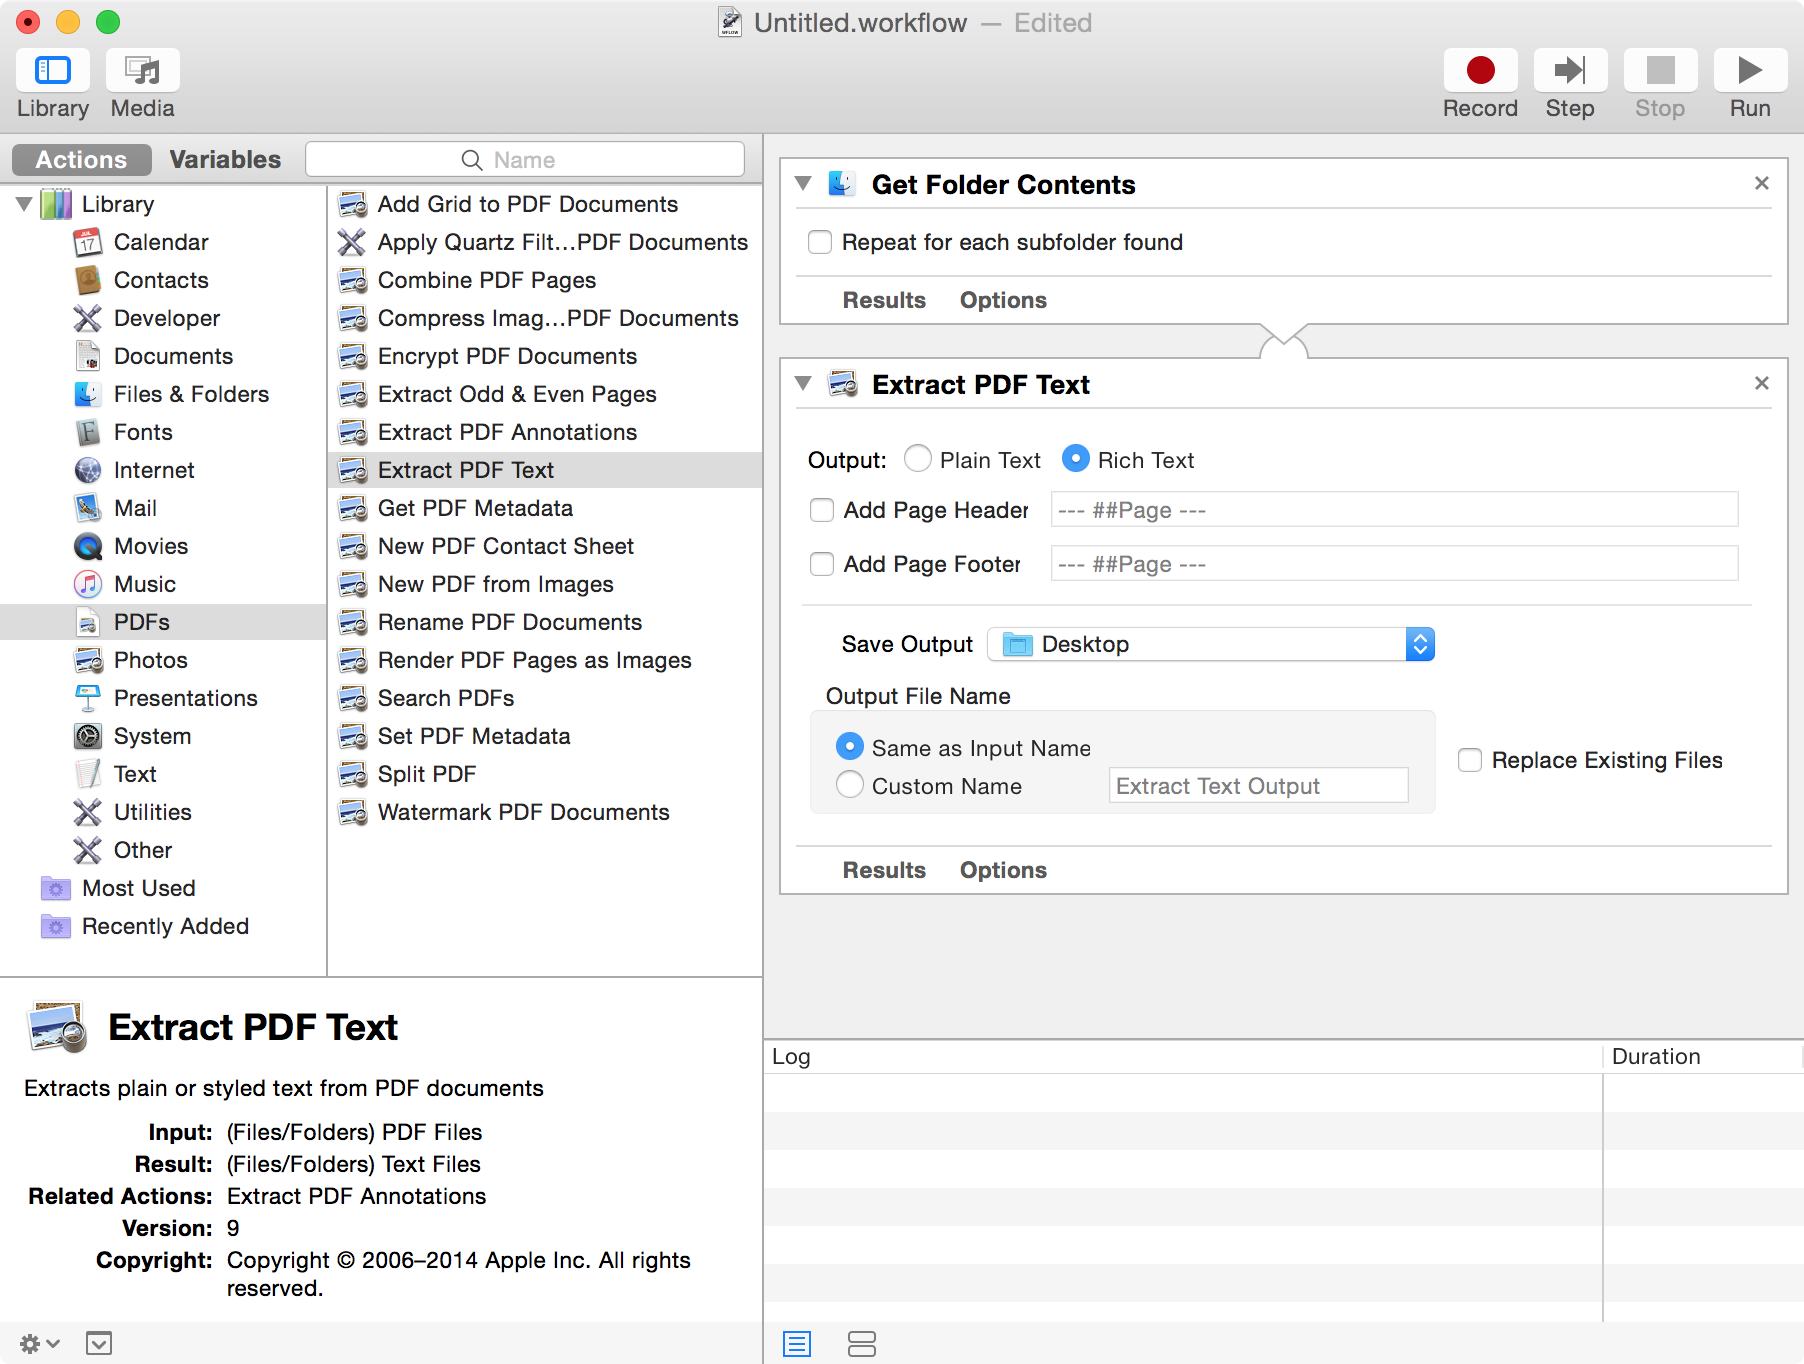
Task: Open the Media browser toolbar icon
Action: [x=142, y=70]
